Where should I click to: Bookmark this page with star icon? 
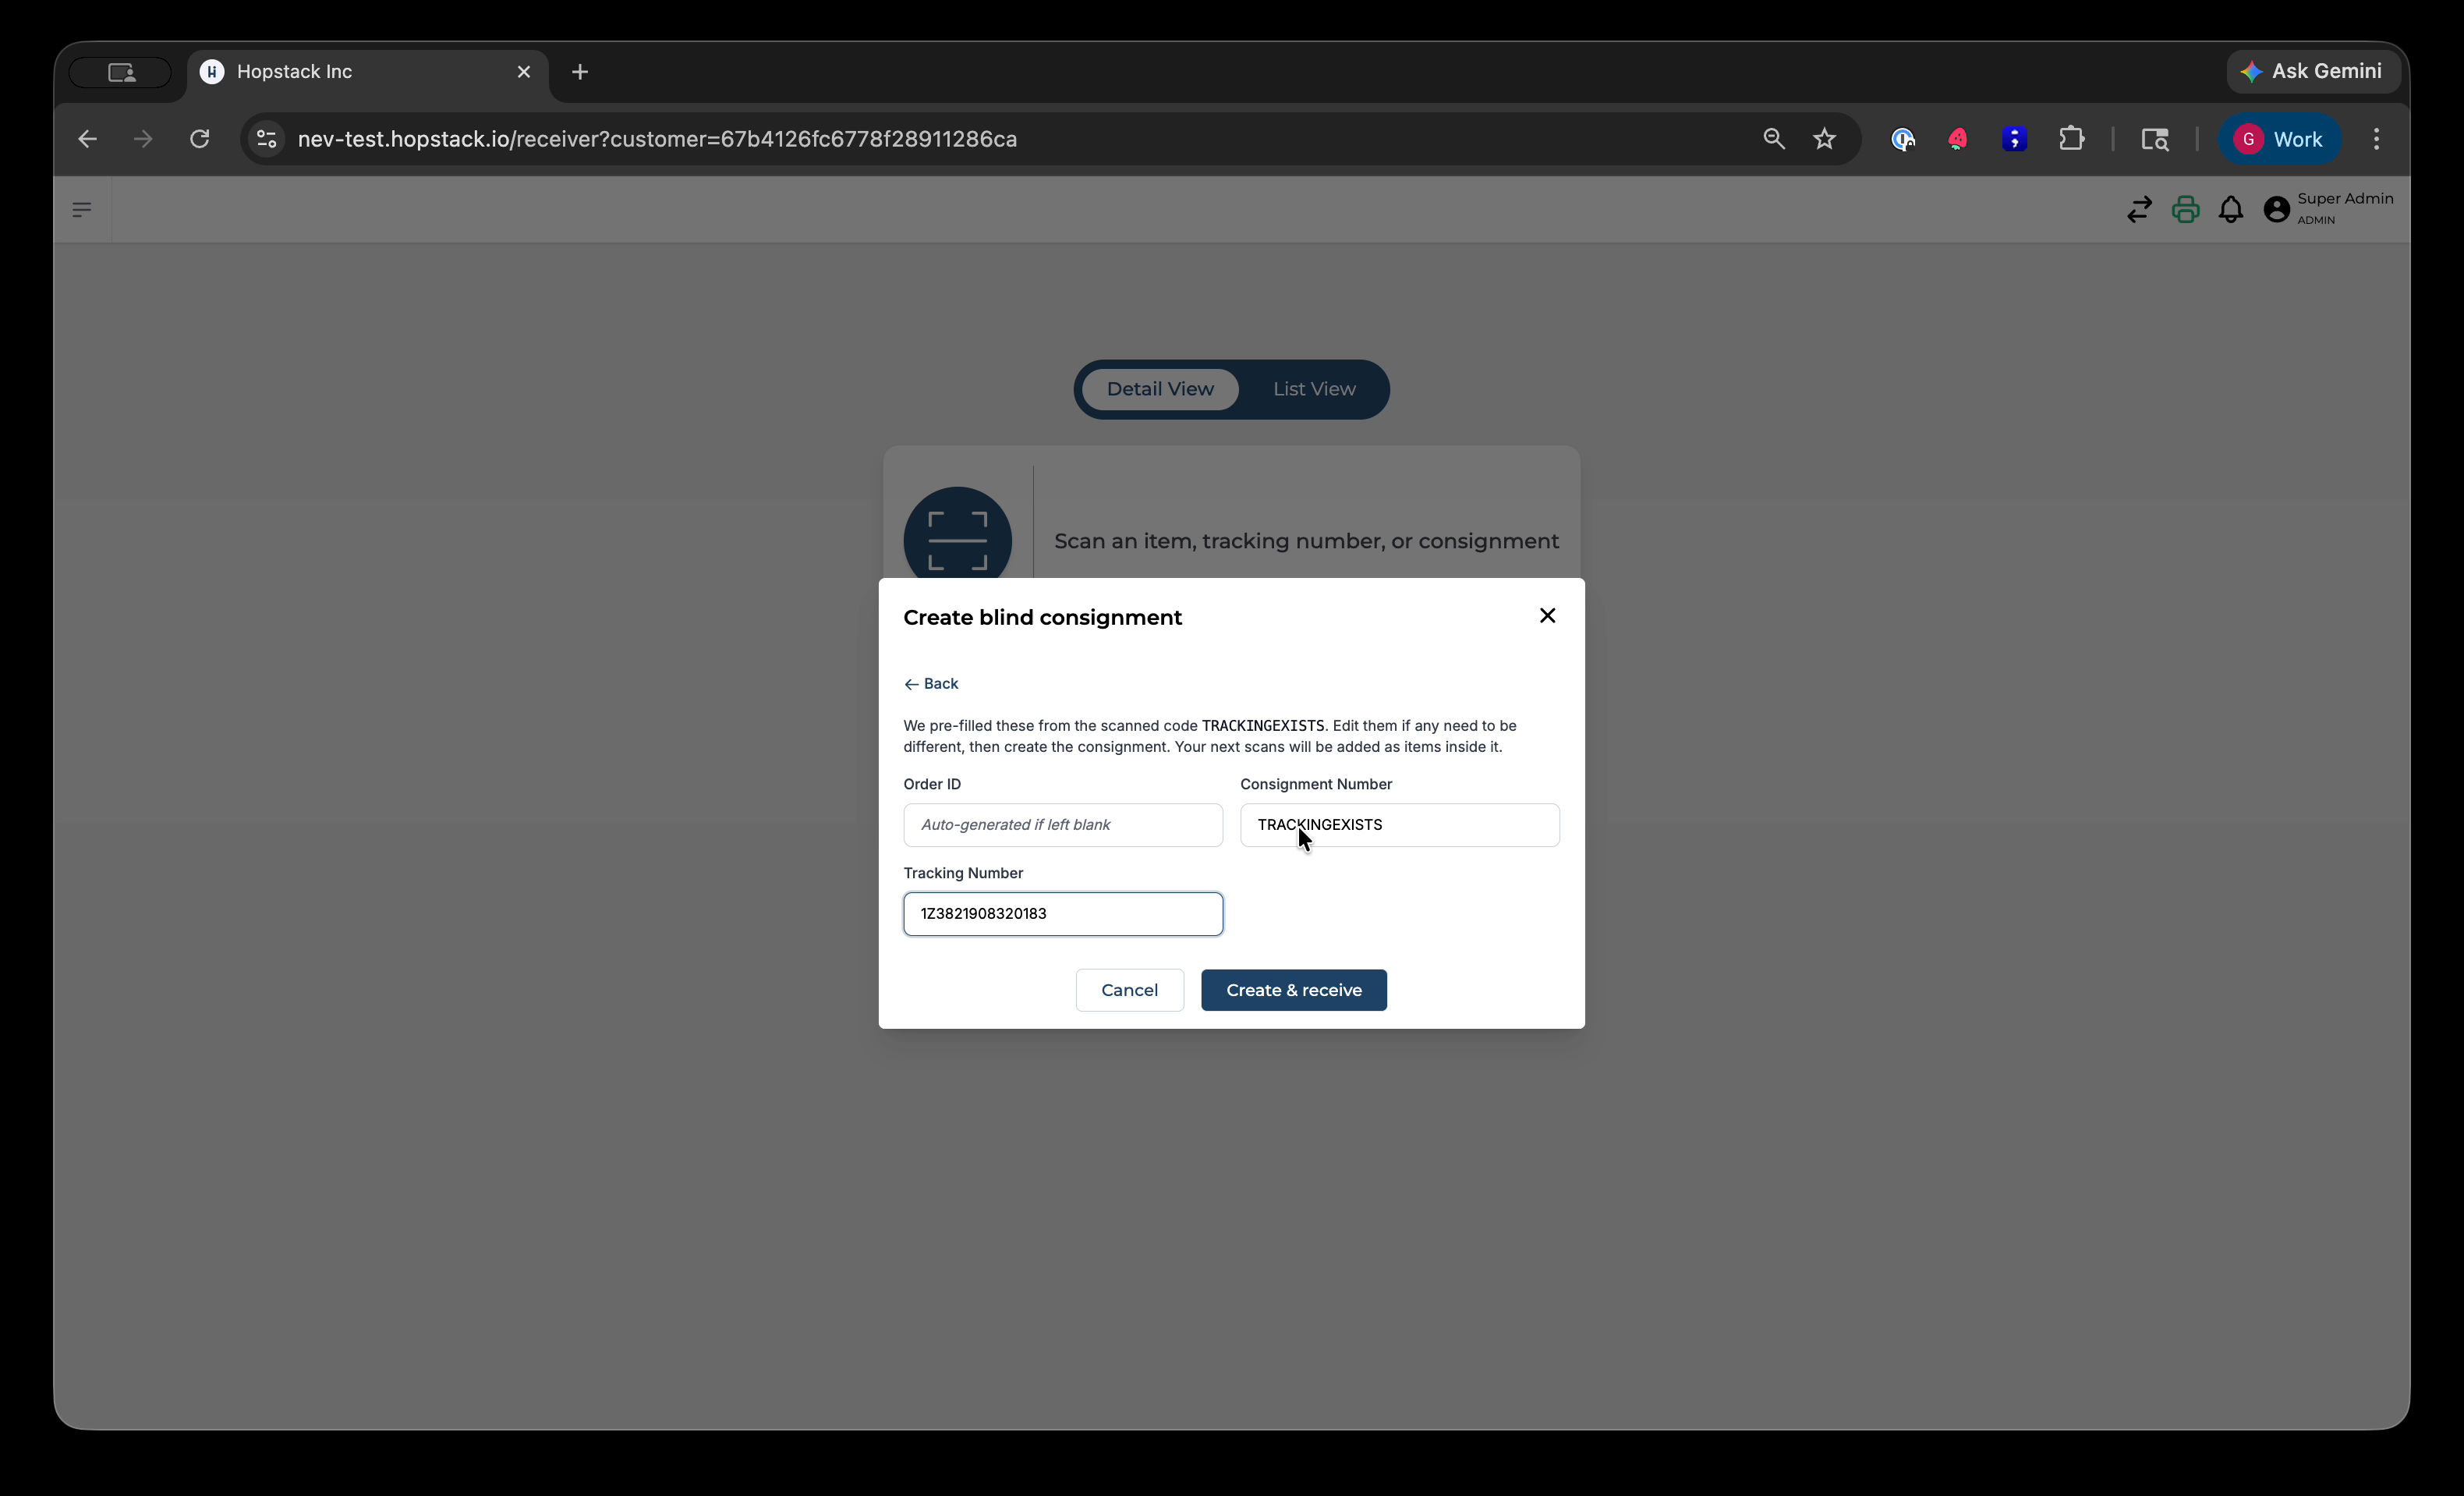(x=1825, y=139)
